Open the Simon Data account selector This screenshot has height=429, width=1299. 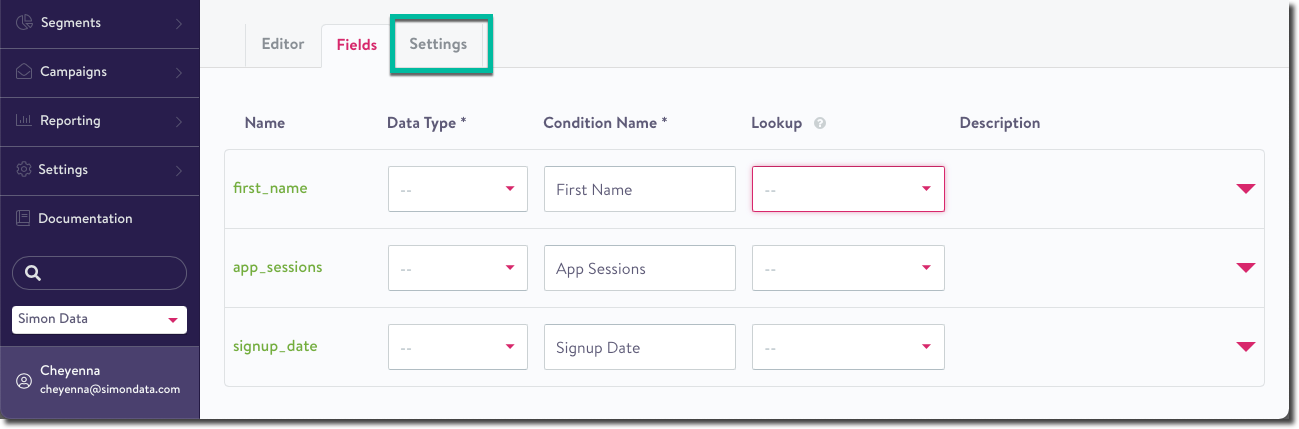99,320
